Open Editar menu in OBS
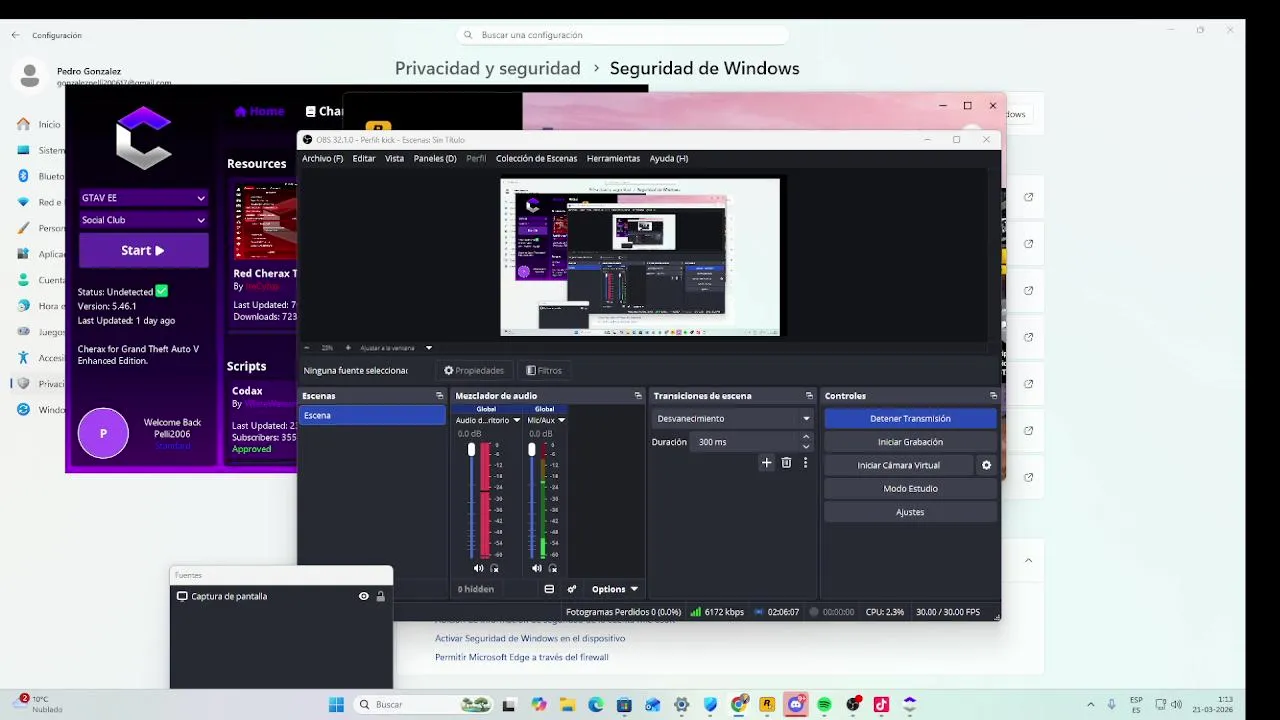This screenshot has width=1280, height=720. [364, 158]
